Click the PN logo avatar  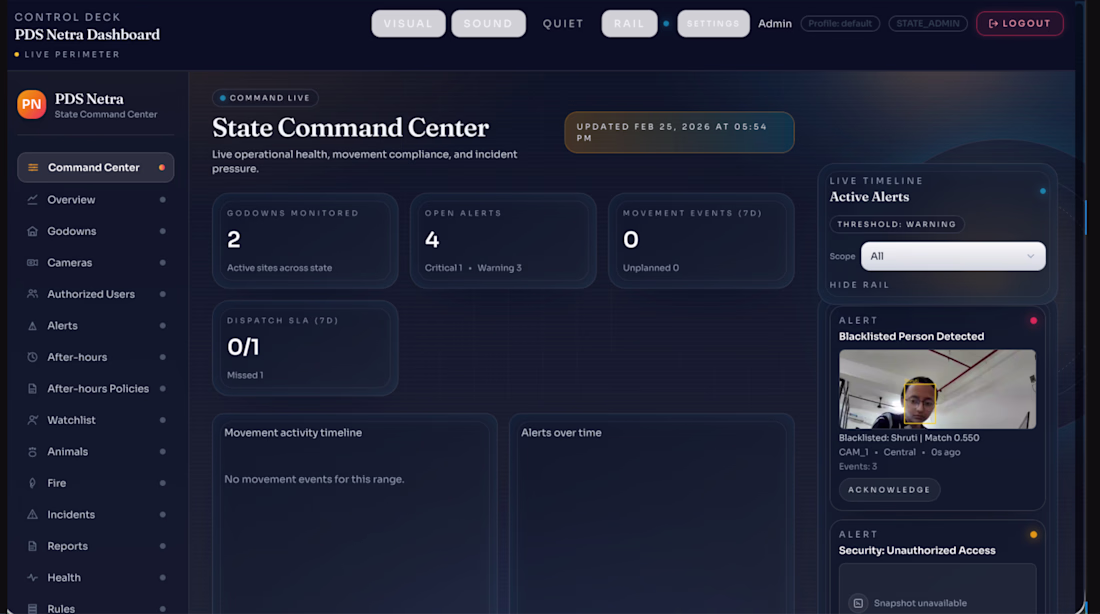[32, 105]
